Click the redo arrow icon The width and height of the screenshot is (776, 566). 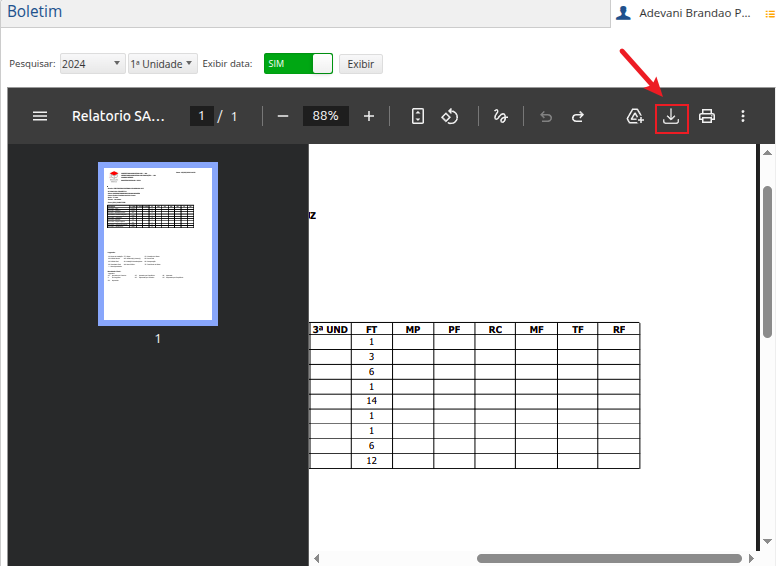pyautogui.click(x=578, y=117)
